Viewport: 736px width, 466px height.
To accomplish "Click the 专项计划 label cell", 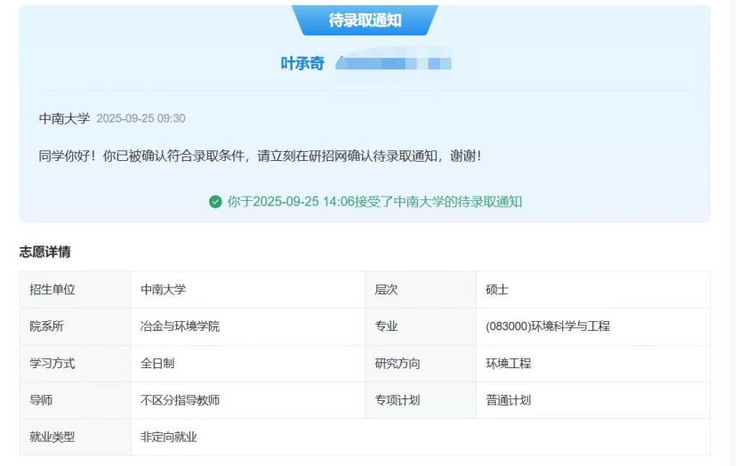I will [x=397, y=400].
